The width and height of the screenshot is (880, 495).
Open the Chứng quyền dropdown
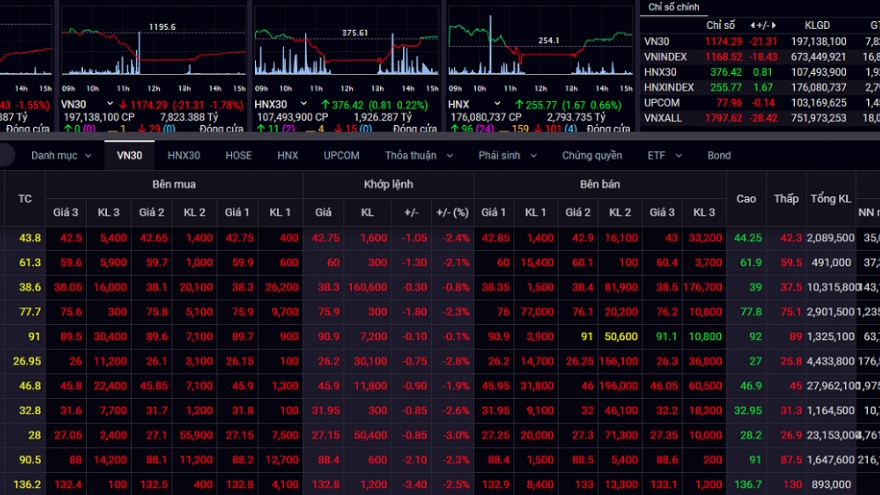pos(597,156)
